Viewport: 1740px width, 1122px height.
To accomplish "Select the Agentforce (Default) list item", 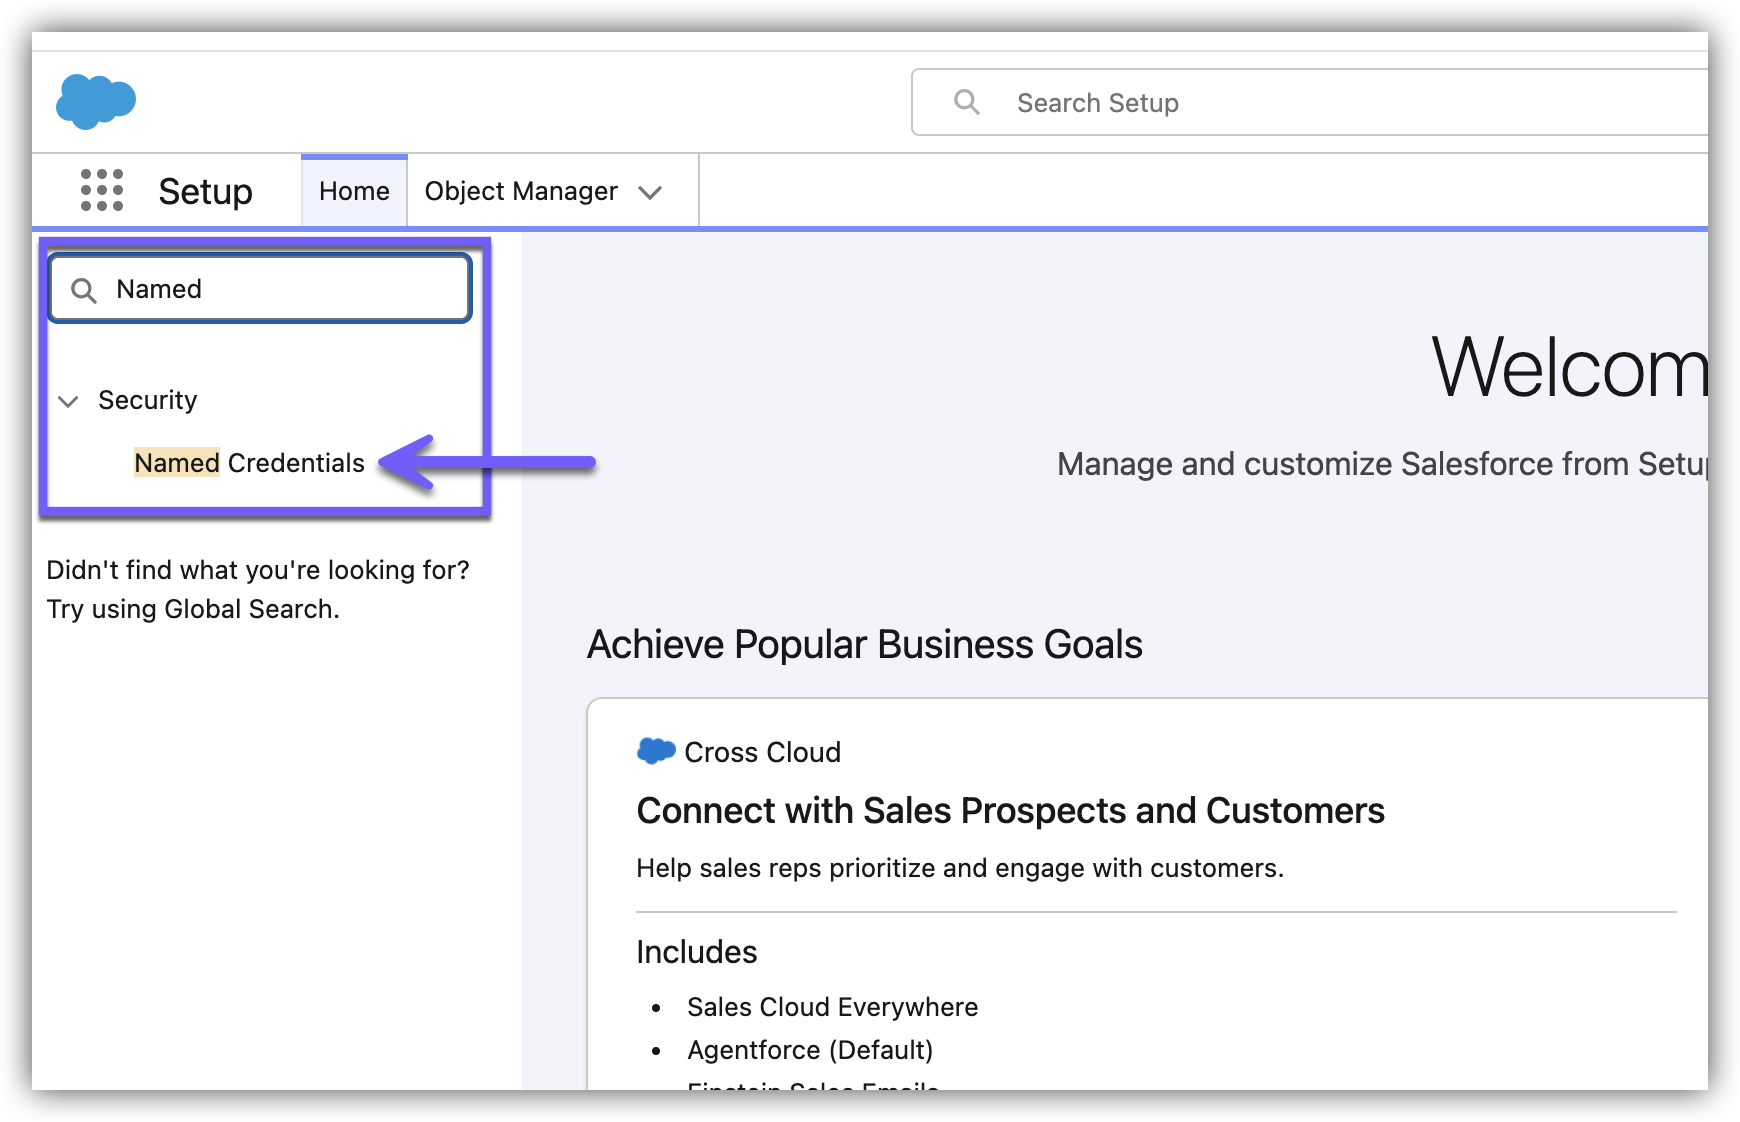I will coord(810,1050).
